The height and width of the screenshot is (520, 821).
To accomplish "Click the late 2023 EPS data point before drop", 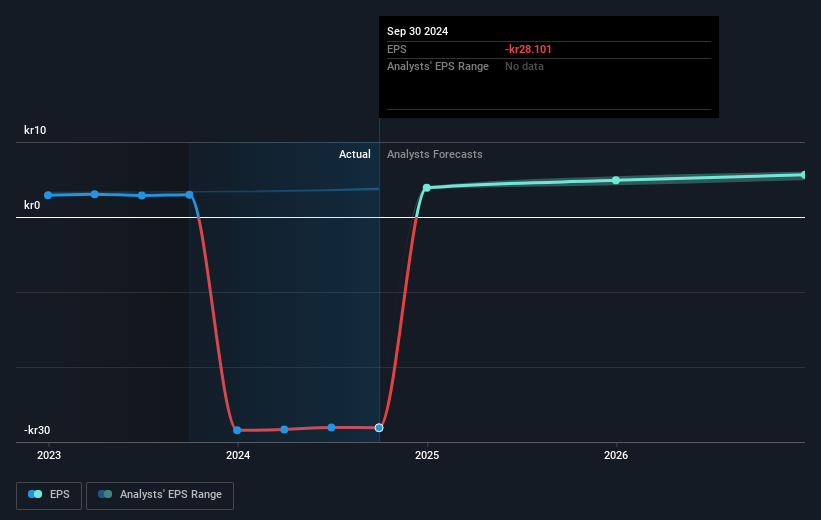I will [190, 194].
